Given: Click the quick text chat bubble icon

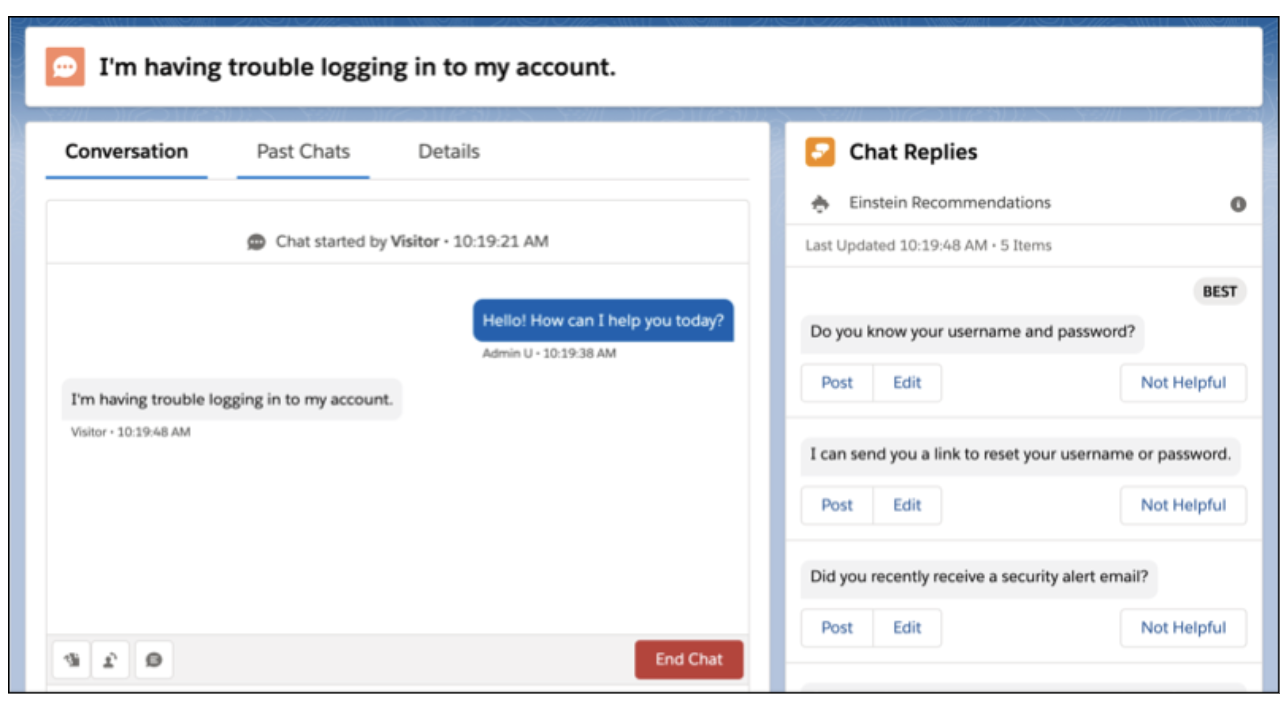Looking at the screenshot, I should coord(154,660).
